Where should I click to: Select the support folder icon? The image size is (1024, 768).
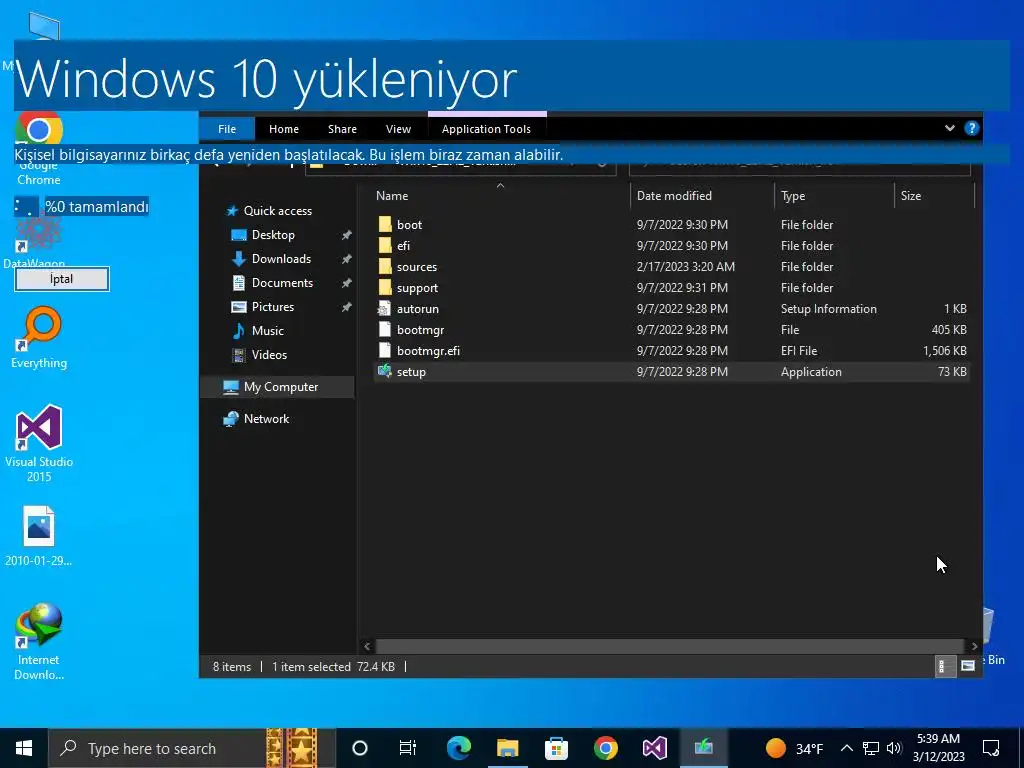point(385,287)
